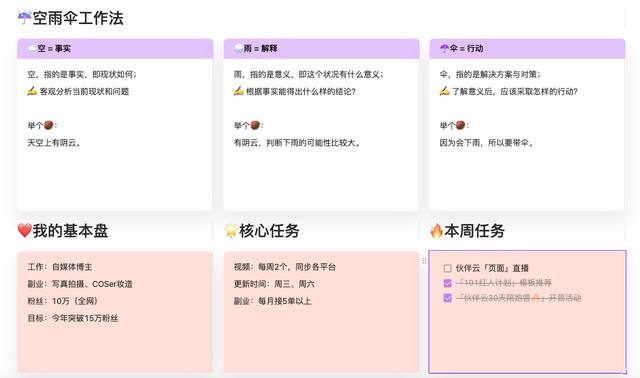Click the fire emoji in the 伙伴云30天陪跑营 task
This screenshot has width=640, height=378.
point(536,298)
